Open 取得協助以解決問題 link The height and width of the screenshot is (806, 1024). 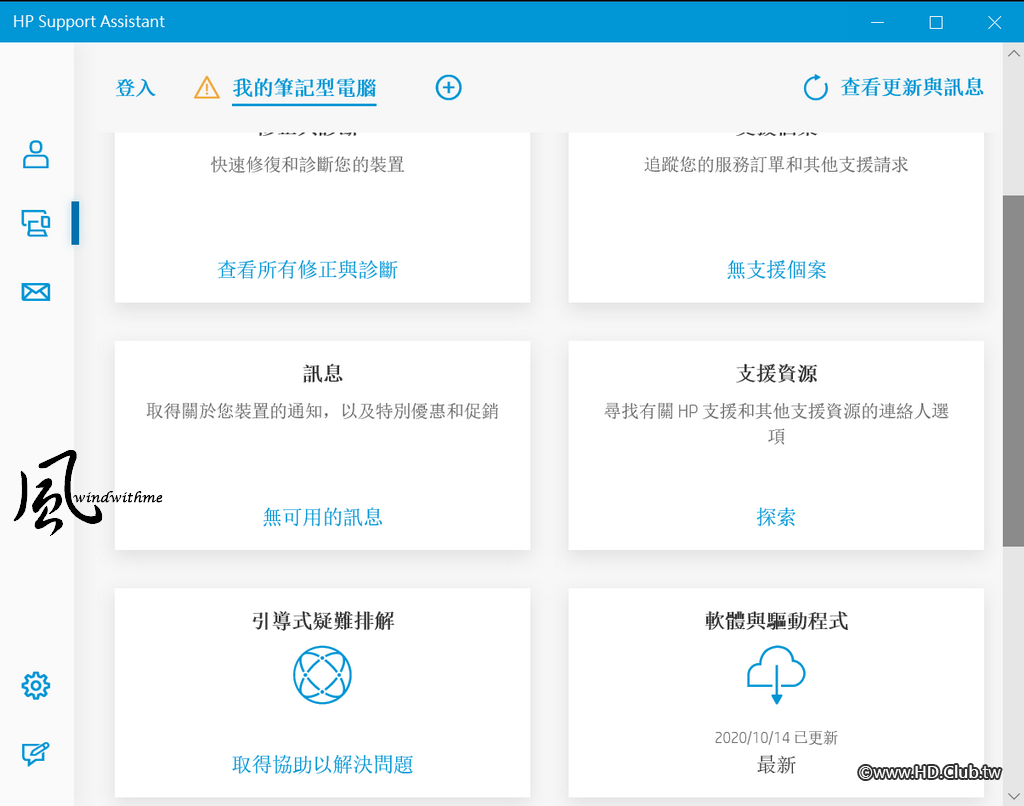323,764
